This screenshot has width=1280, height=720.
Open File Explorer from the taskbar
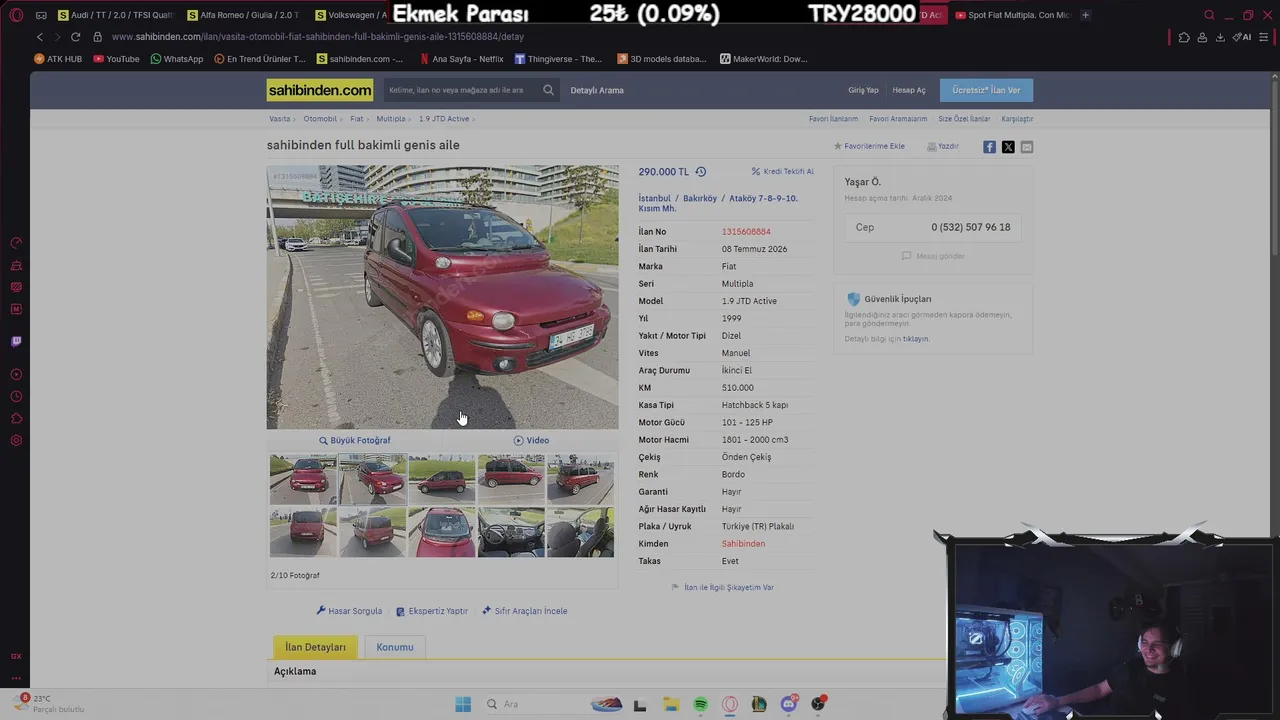670,704
